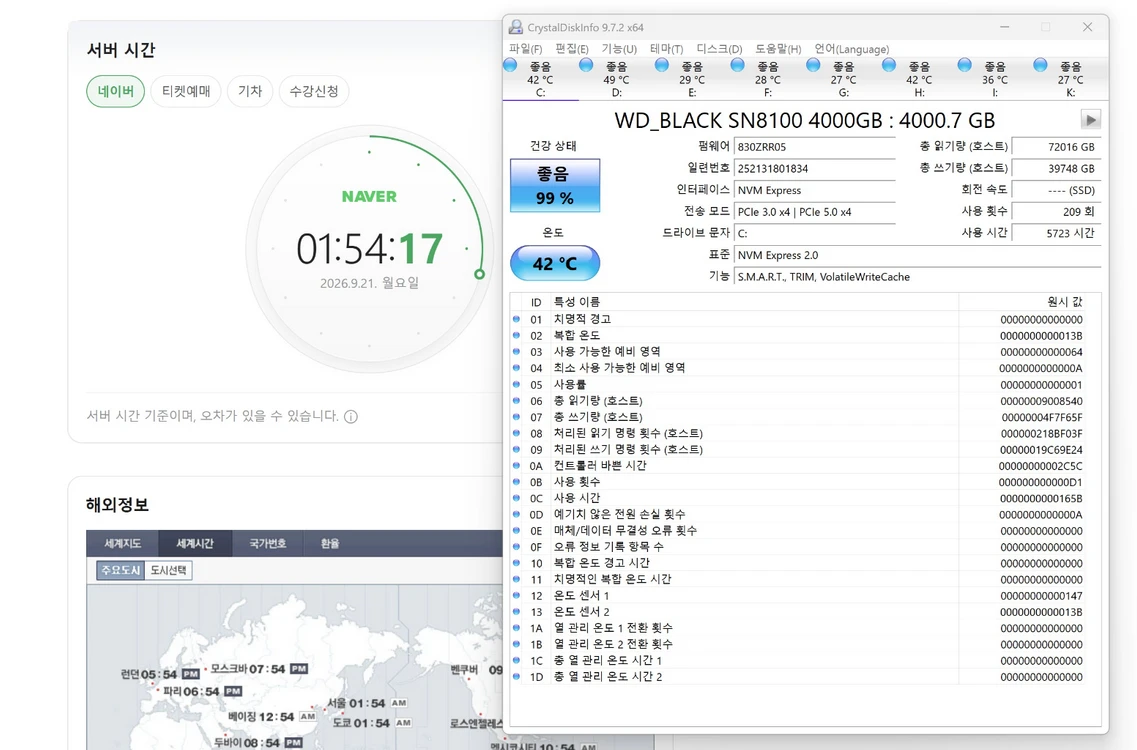Select drive C: status orb icon
1137x750 pixels.
pos(510,65)
